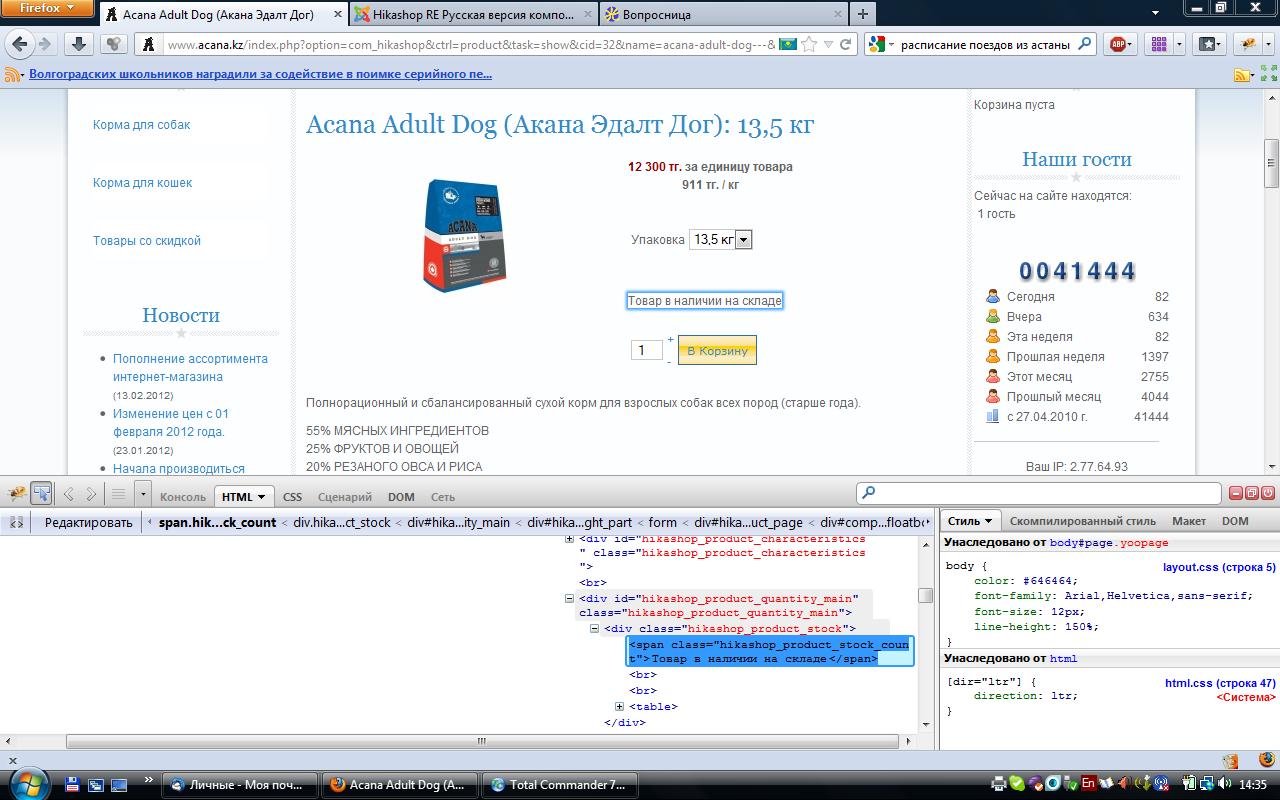Activate the Firebug element inspect tool

(x=41, y=494)
